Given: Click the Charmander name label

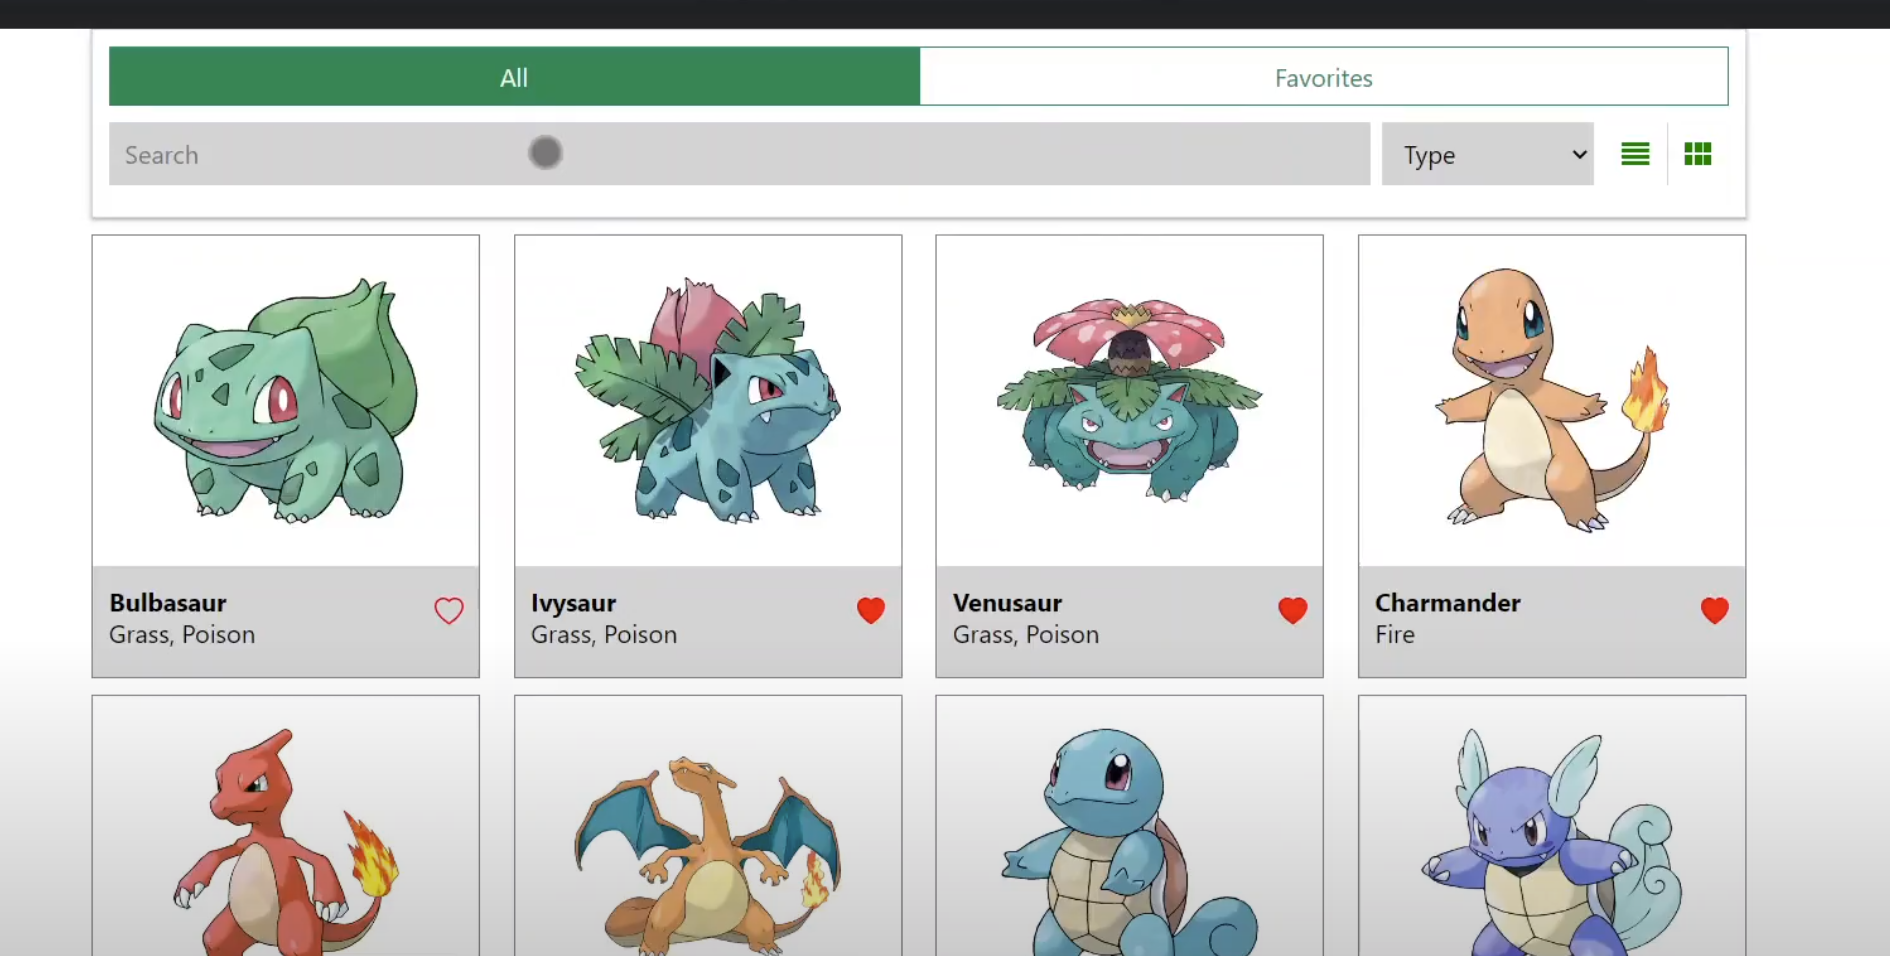Looking at the screenshot, I should [1447, 603].
